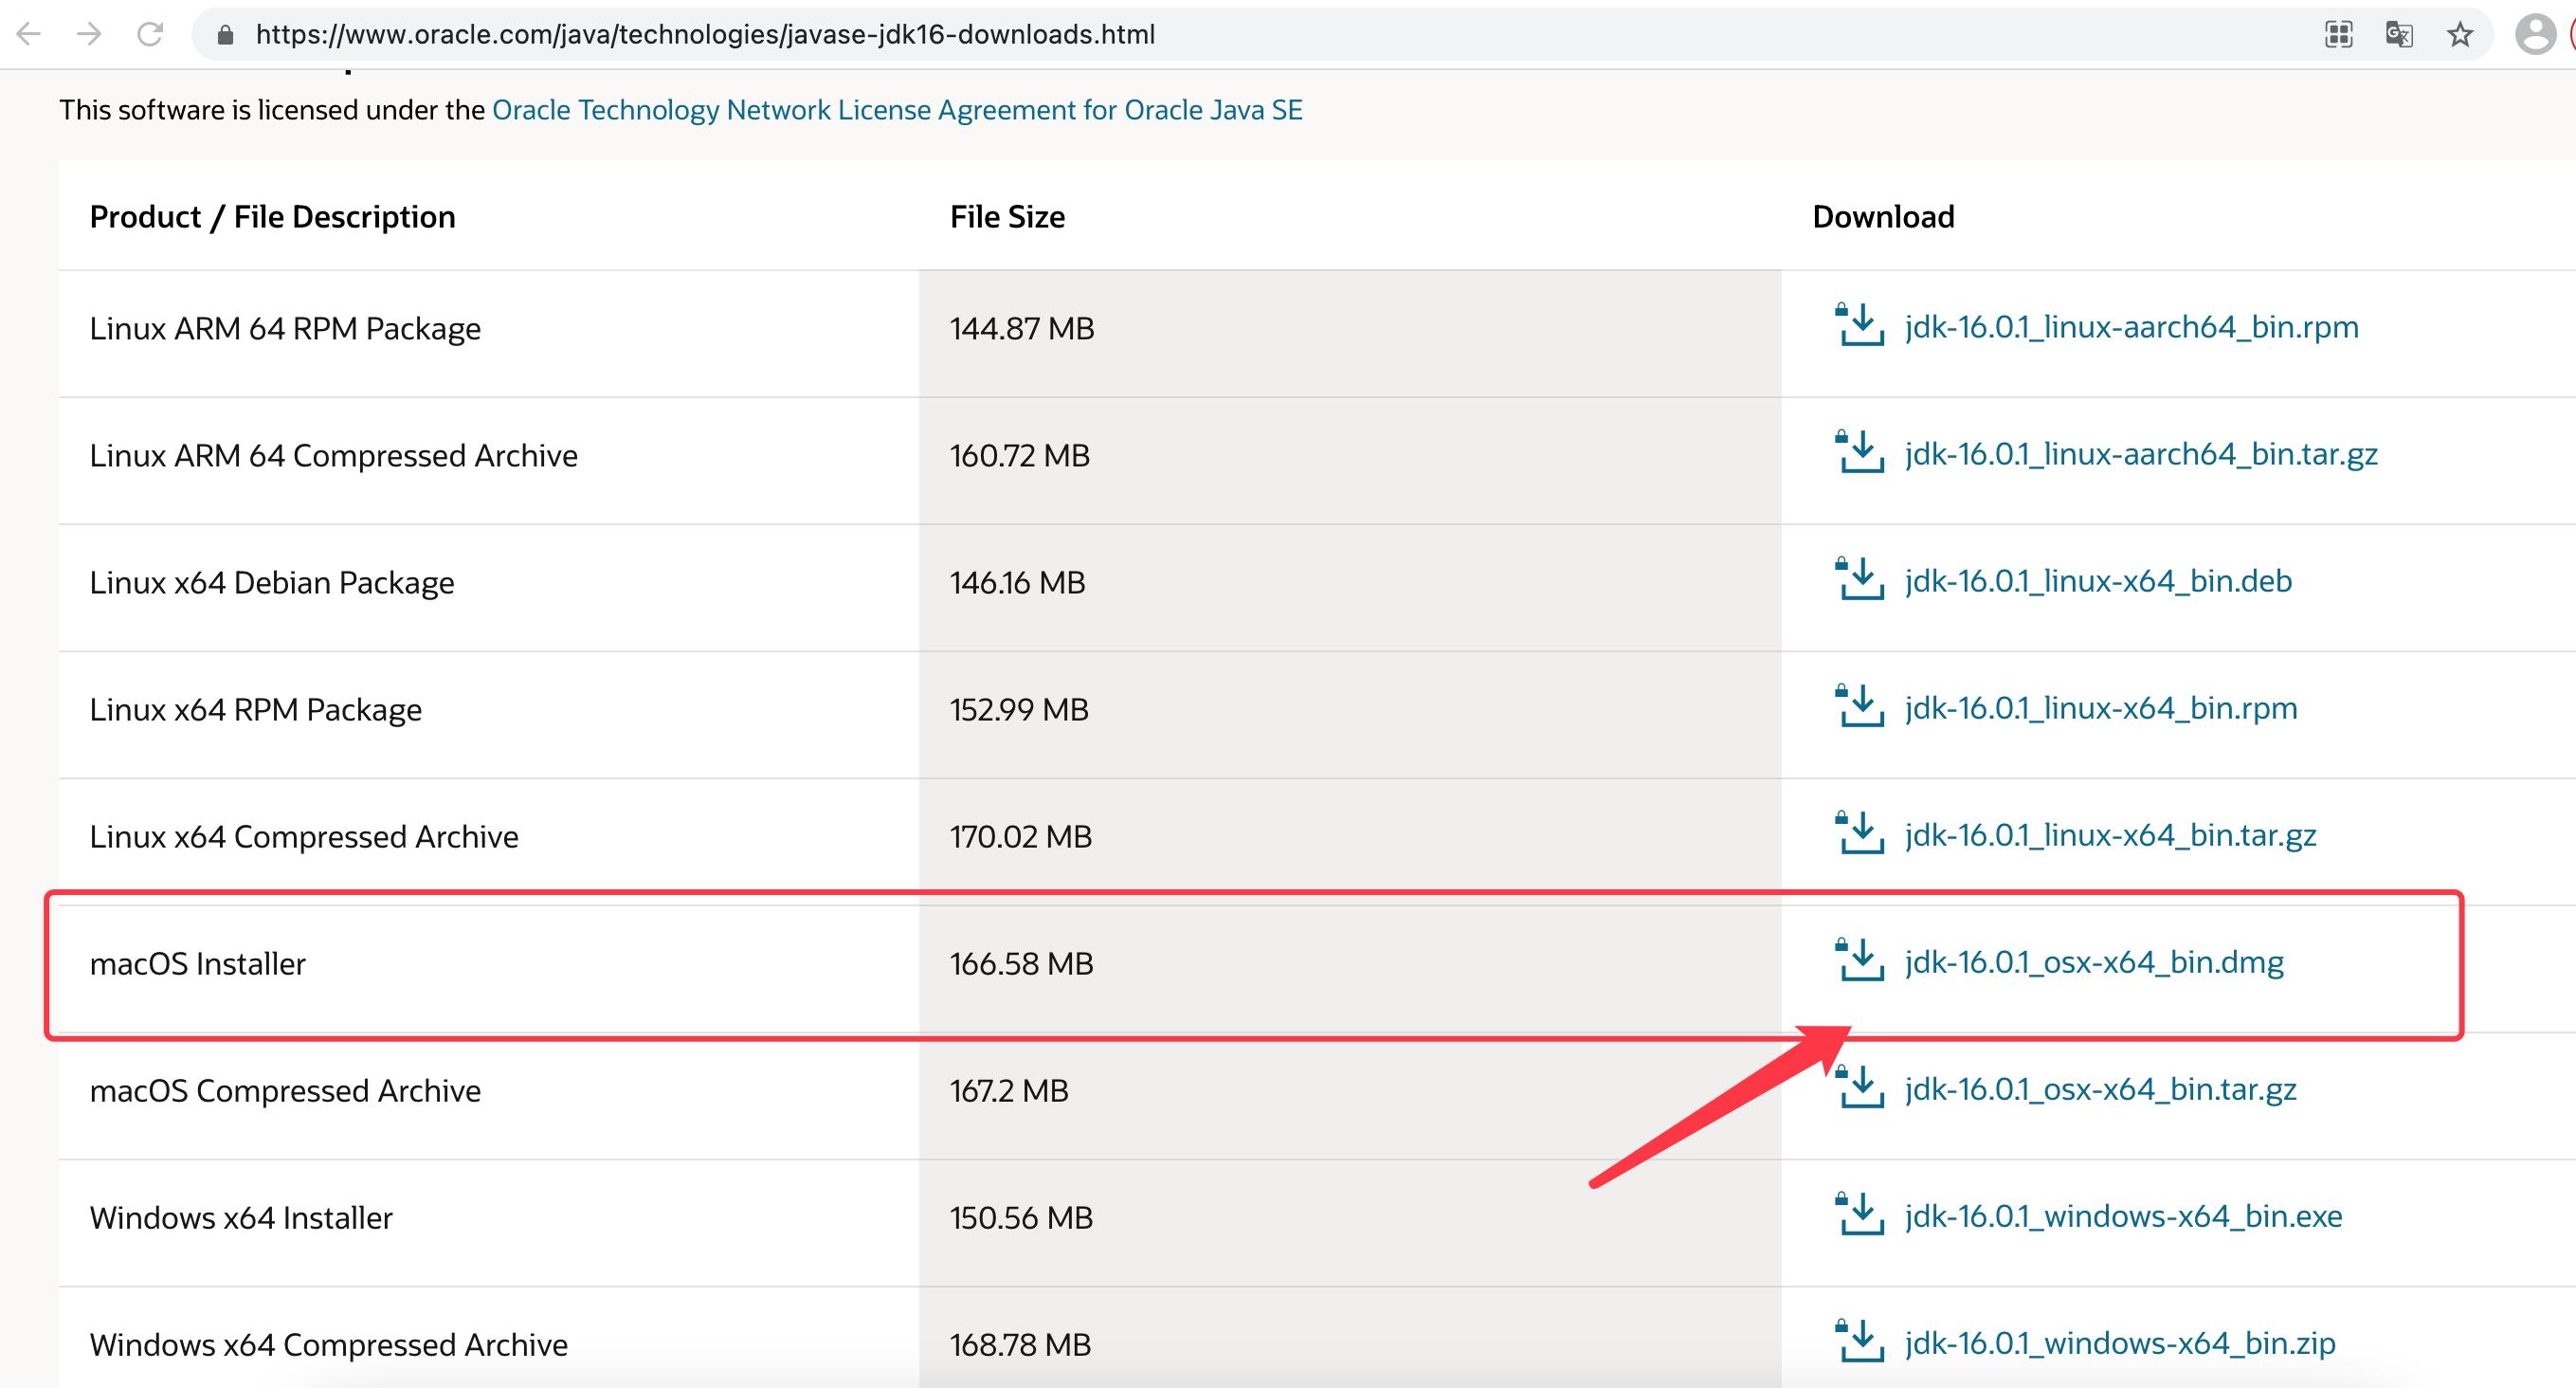This screenshot has width=2576, height=1388.
Task: Select Windows x64 Compressed Archive label
Action: click(x=328, y=1345)
